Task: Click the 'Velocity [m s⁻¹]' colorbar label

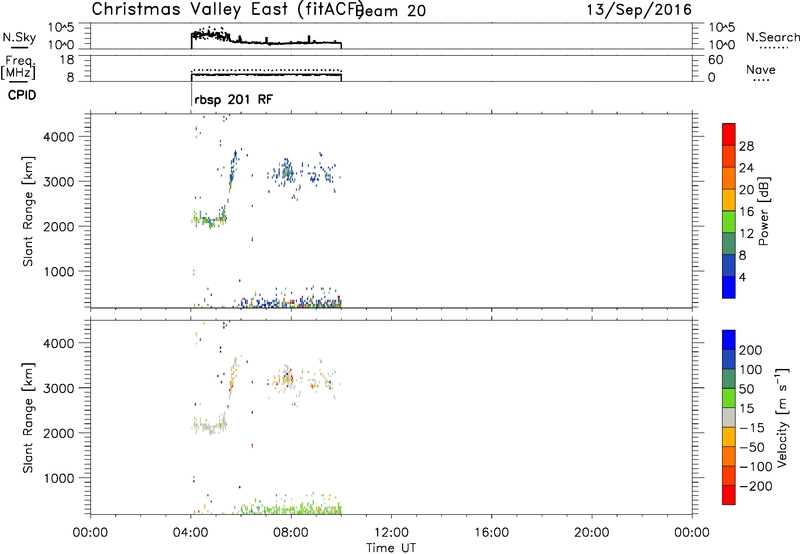Action: tap(782, 417)
